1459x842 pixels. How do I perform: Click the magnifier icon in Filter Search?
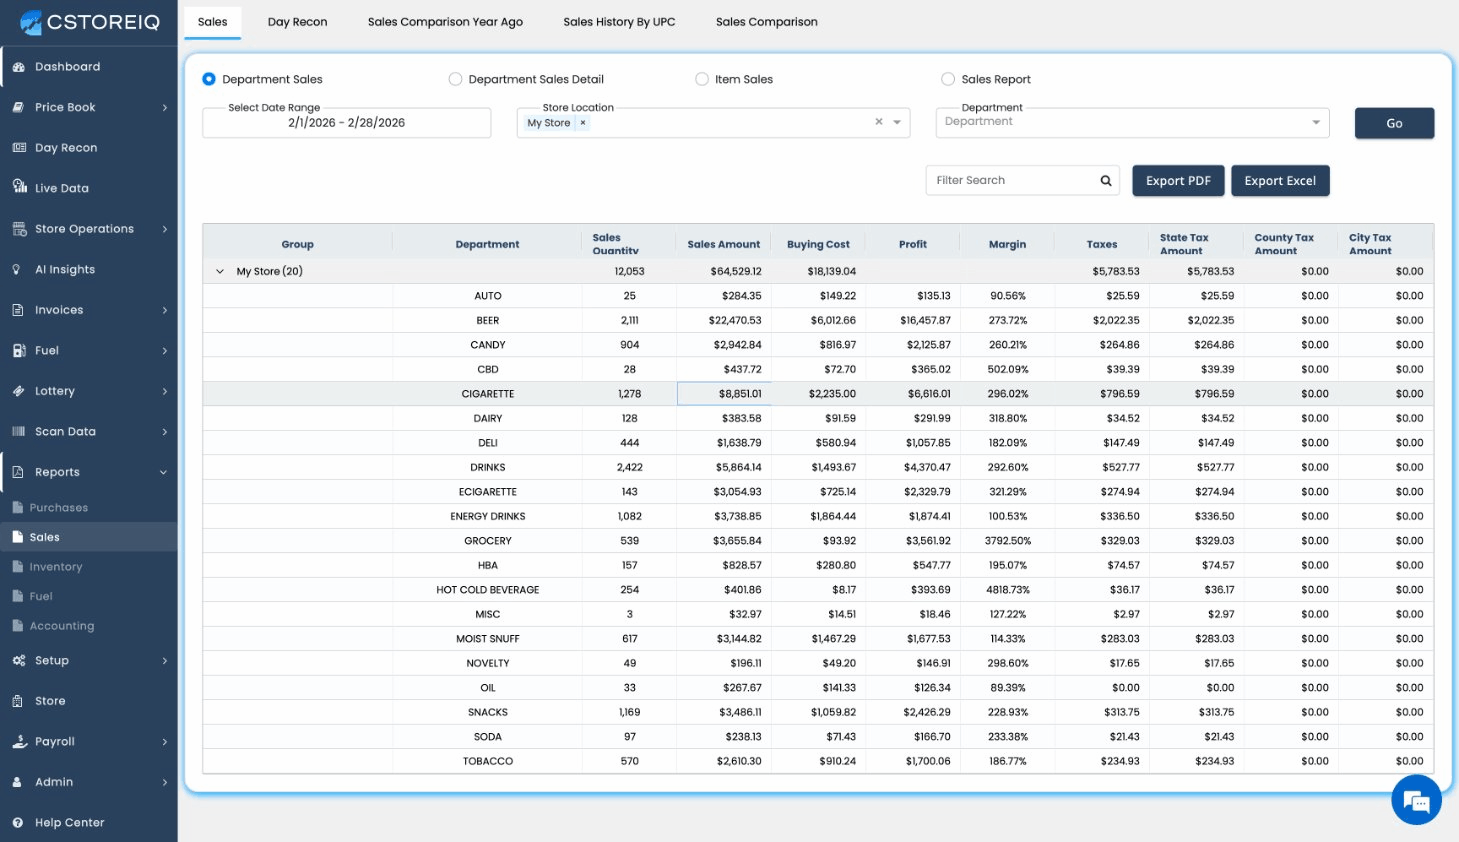point(1106,181)
